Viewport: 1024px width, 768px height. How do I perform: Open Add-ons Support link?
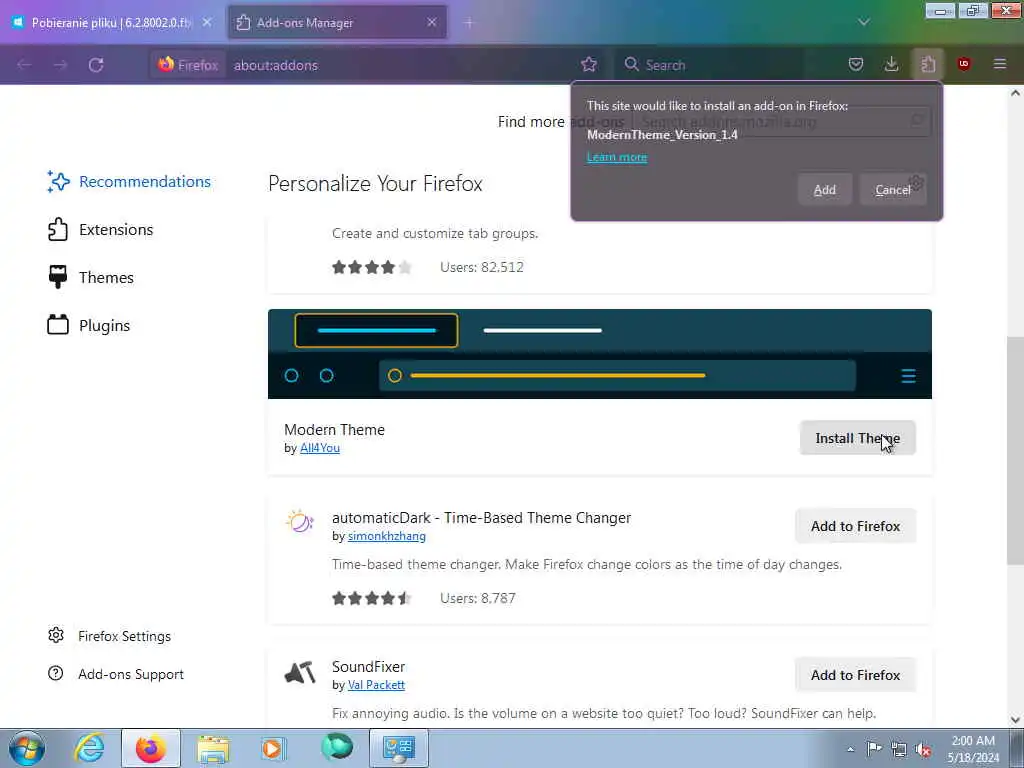[x=116, y=674]
